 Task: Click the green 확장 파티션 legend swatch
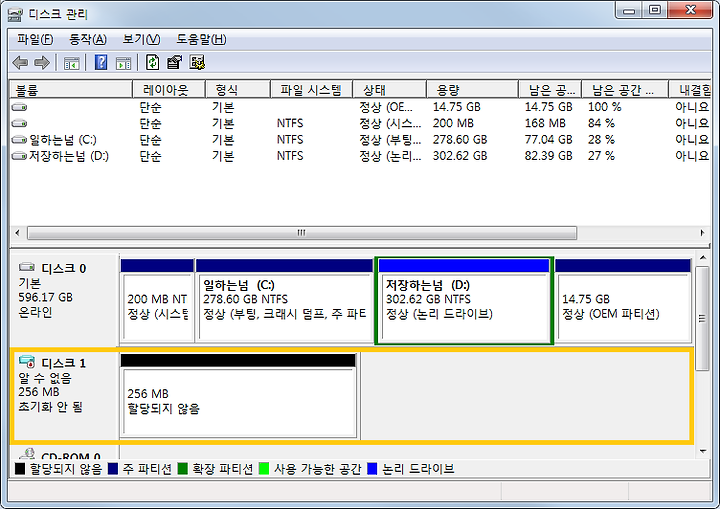(183, 469)
